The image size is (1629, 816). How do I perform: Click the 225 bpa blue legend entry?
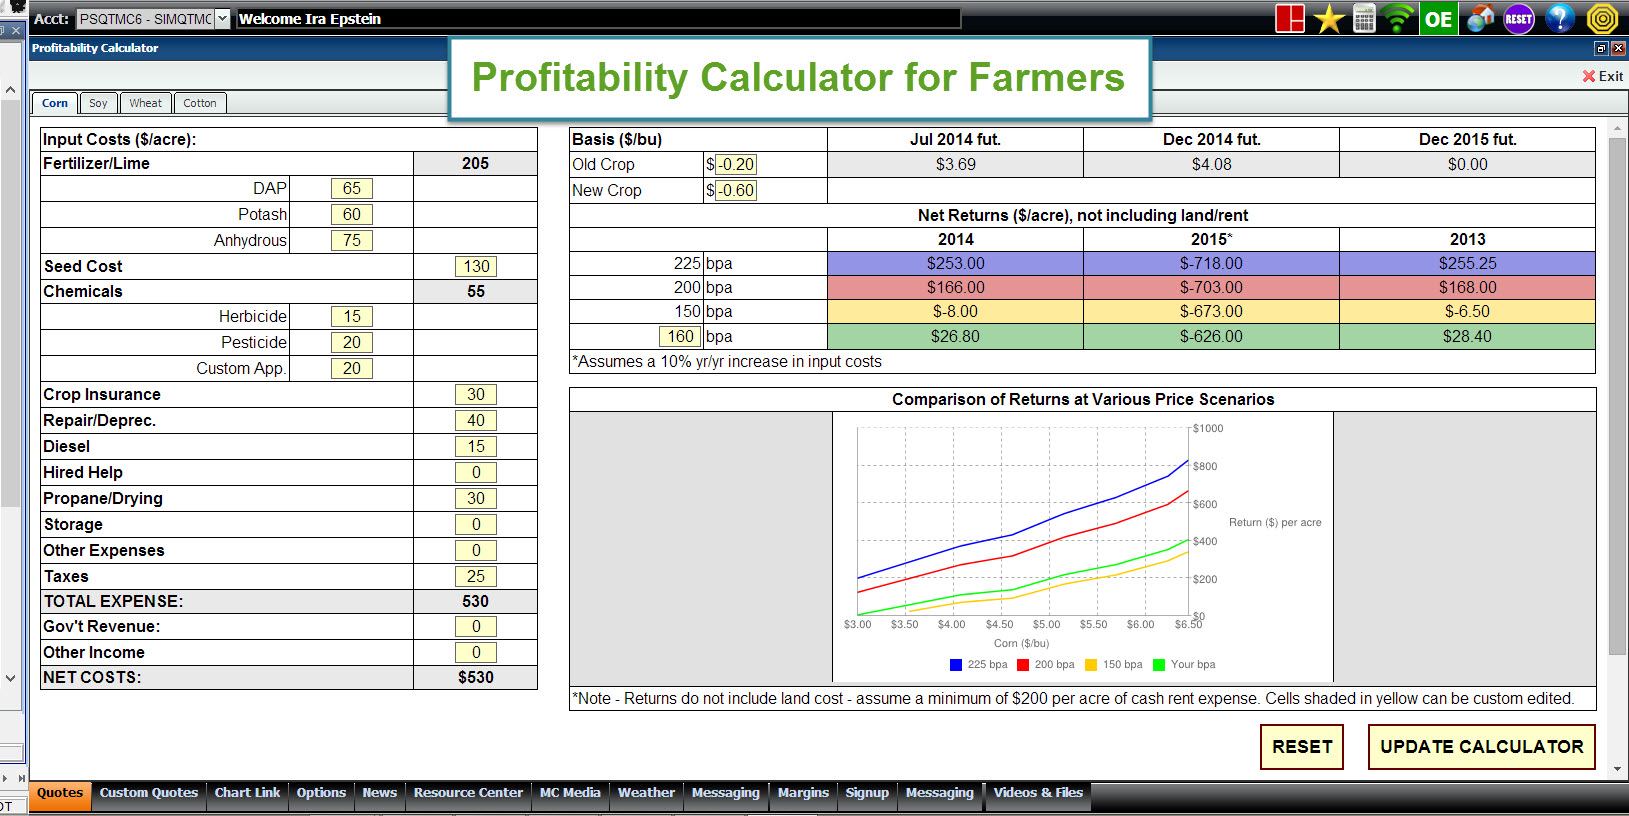979,664
